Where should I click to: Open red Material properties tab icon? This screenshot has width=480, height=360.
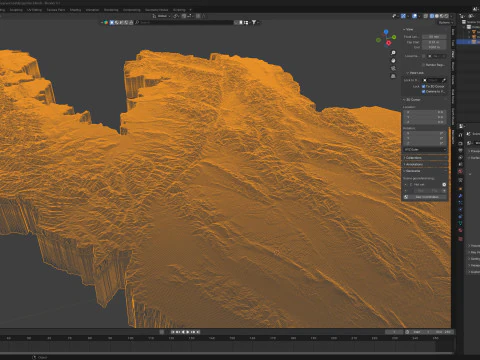click(x=461, y=230)
